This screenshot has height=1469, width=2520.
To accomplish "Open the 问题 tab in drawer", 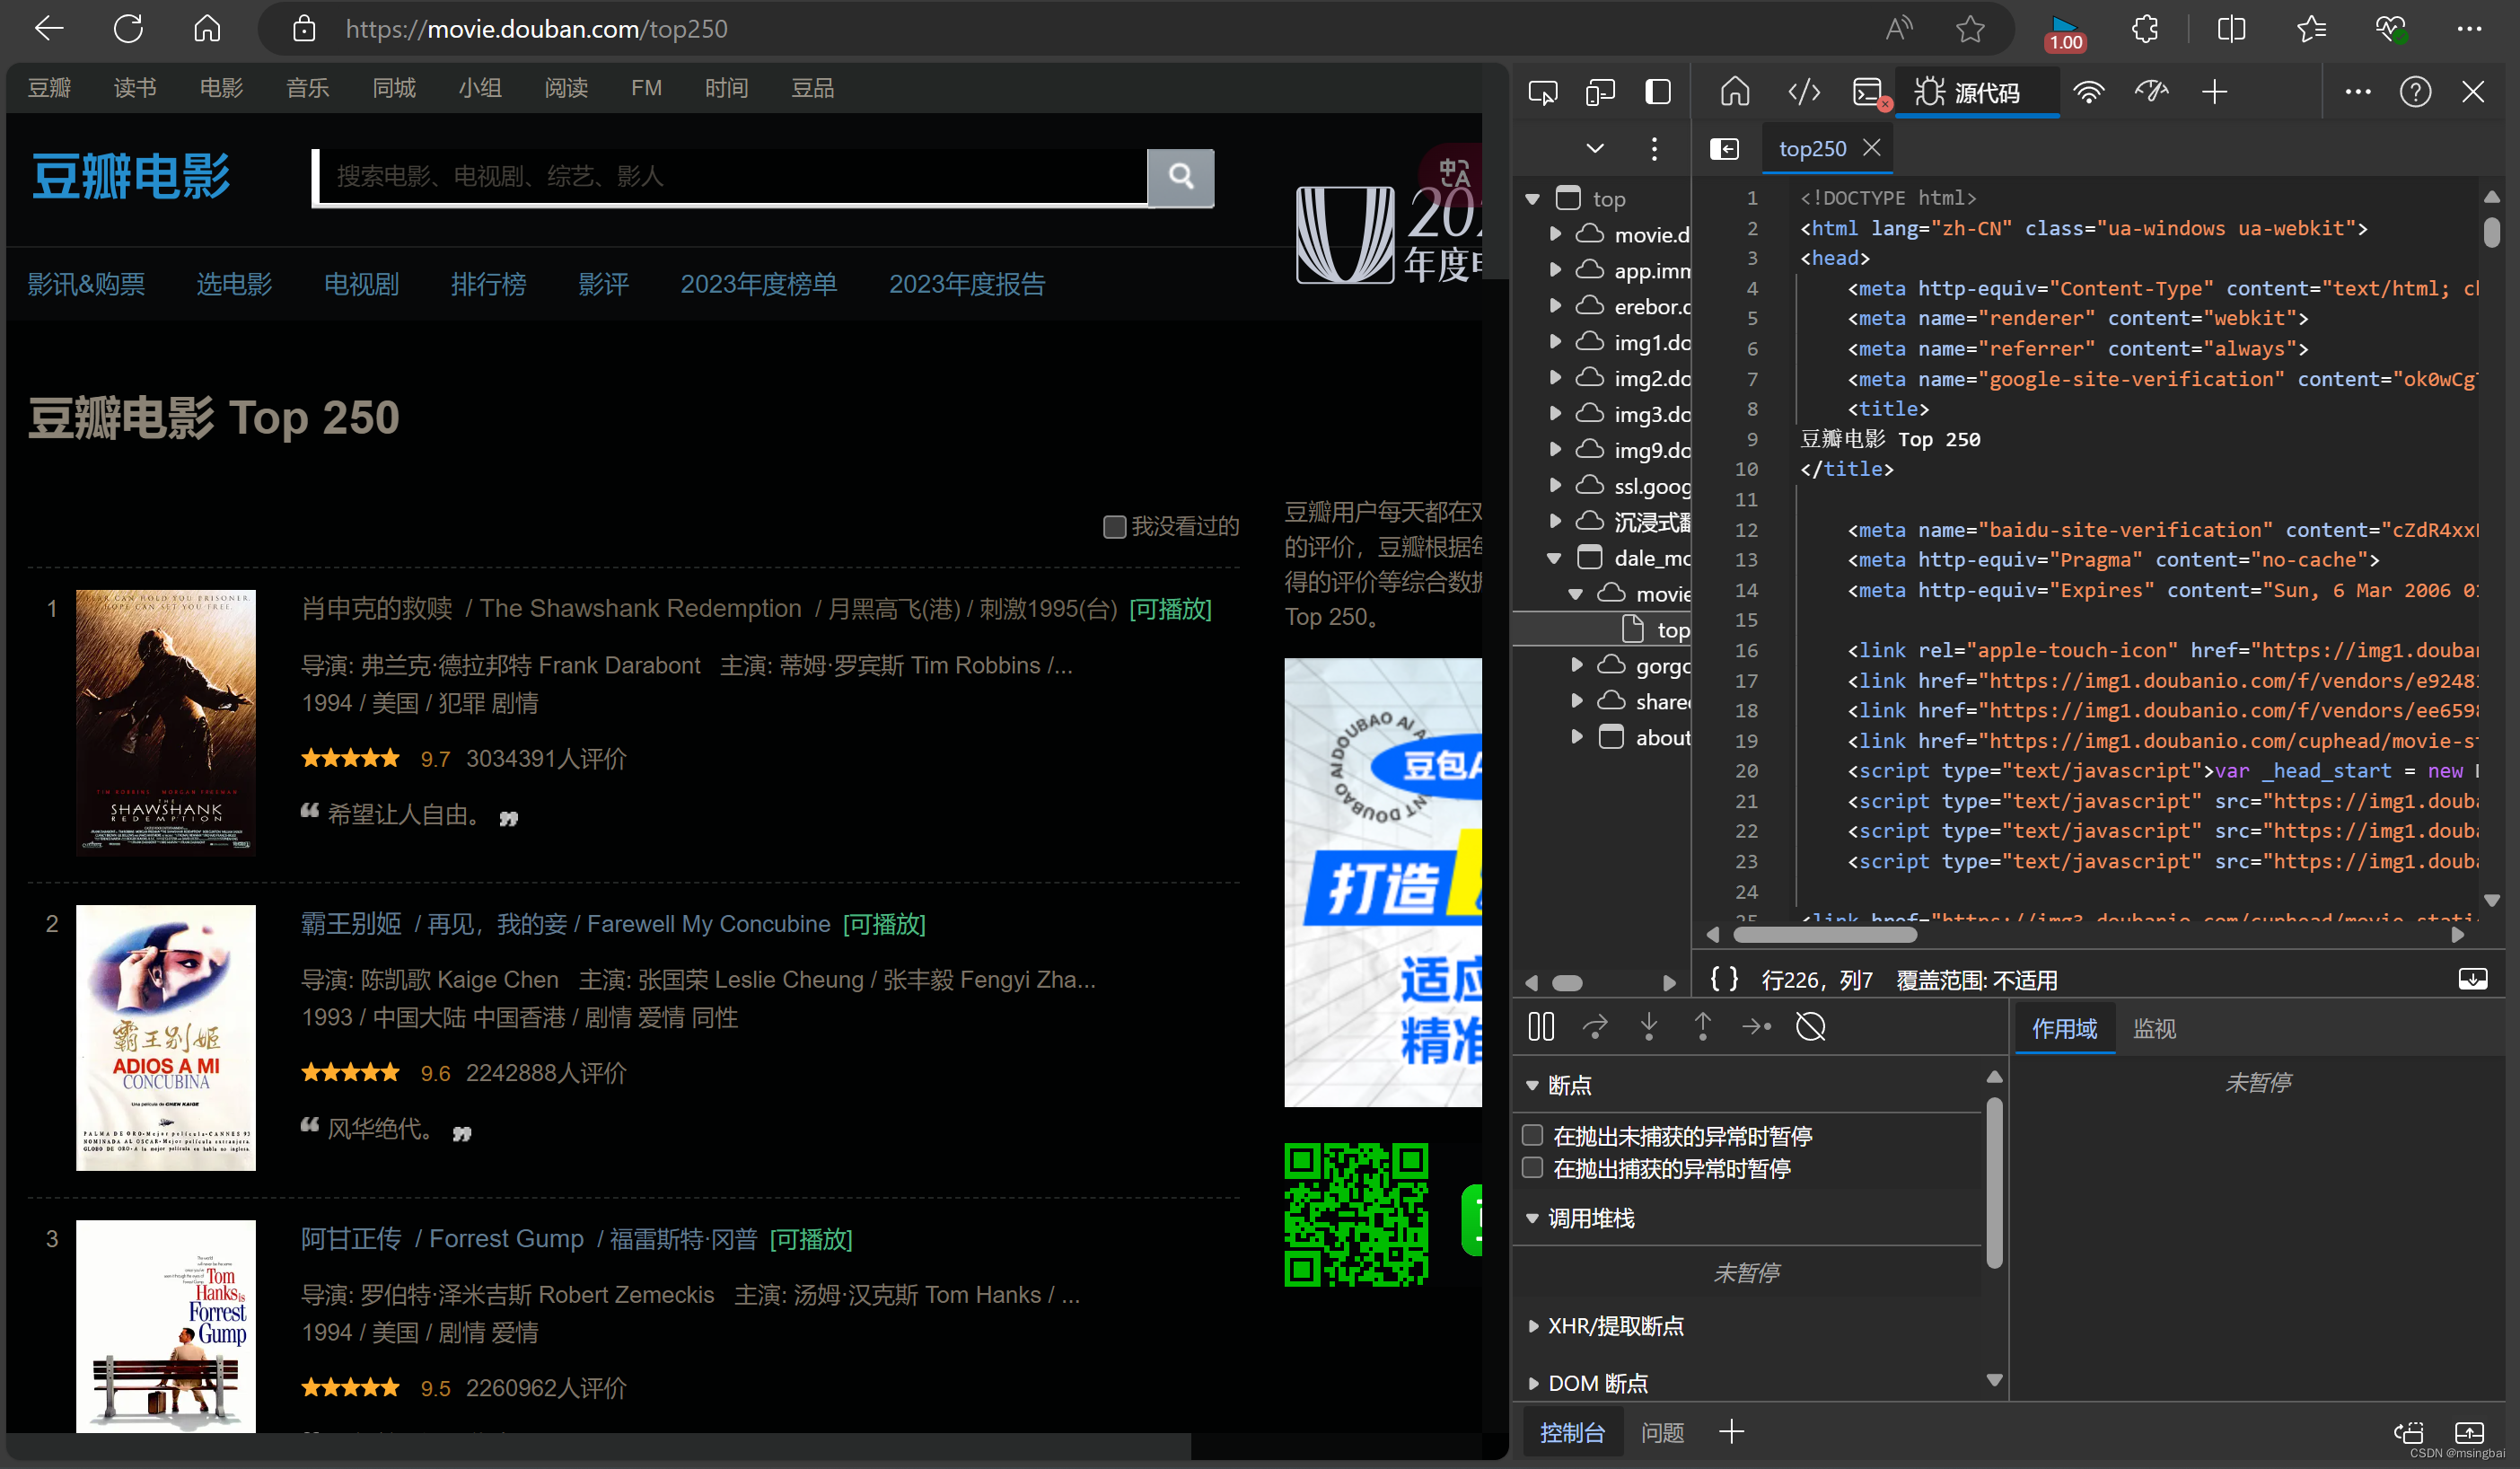I will pos(1662,1432).
